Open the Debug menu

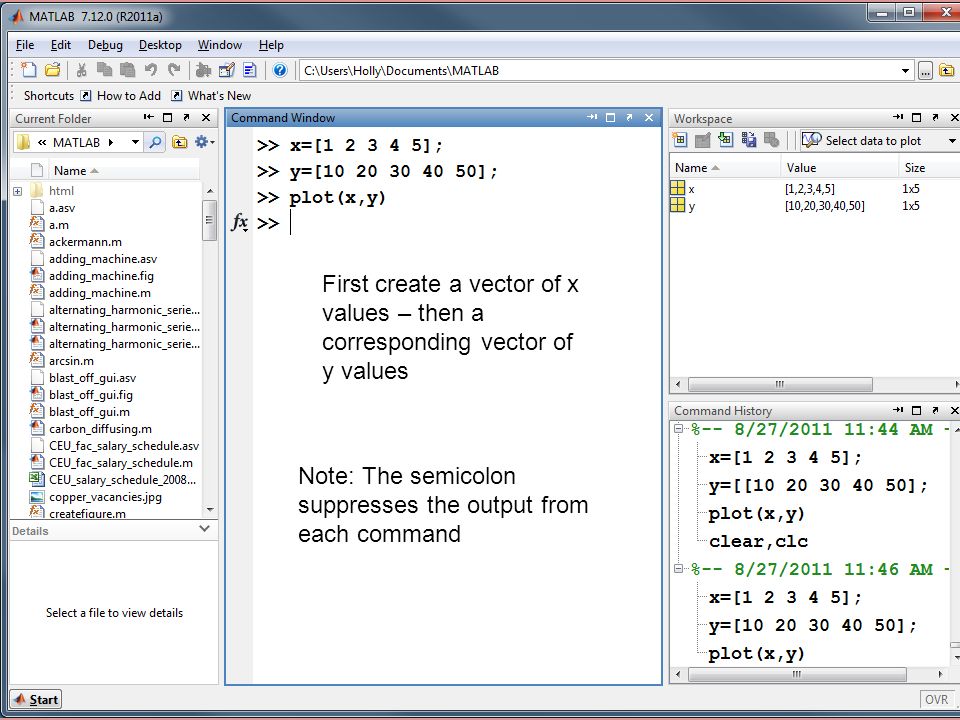pyautogui.click(x=105, y=45)
